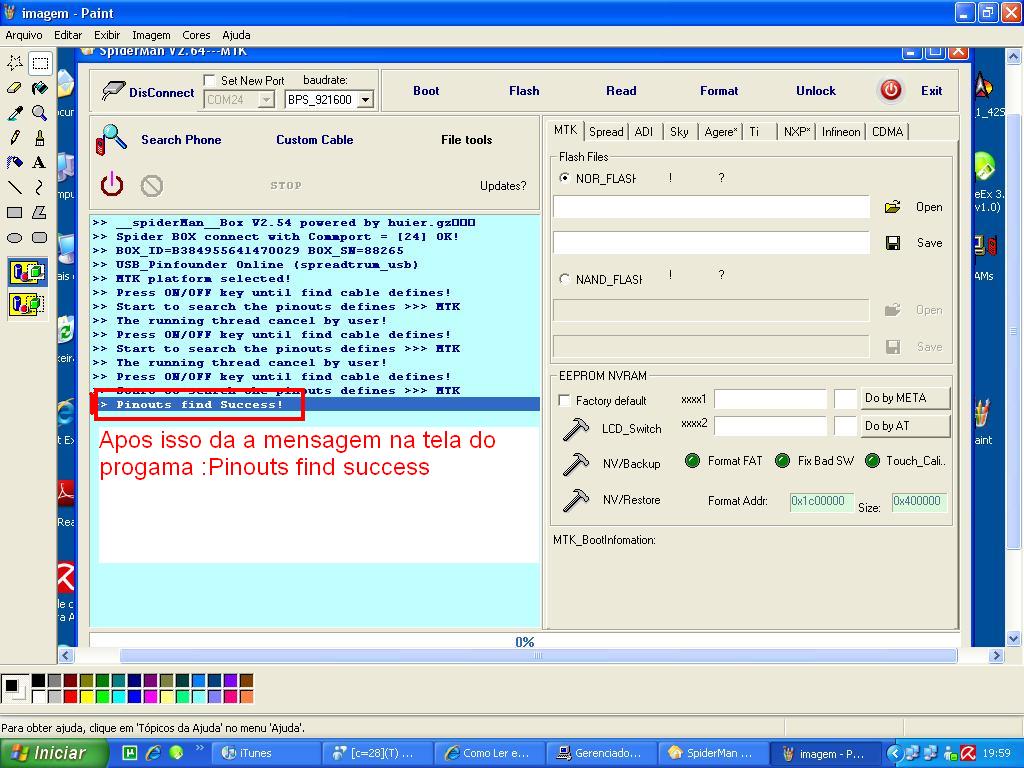Pick the red color swatch in palette
Image resolution: width=1024 pixels, height=768 pixels.
coord(70,696)
